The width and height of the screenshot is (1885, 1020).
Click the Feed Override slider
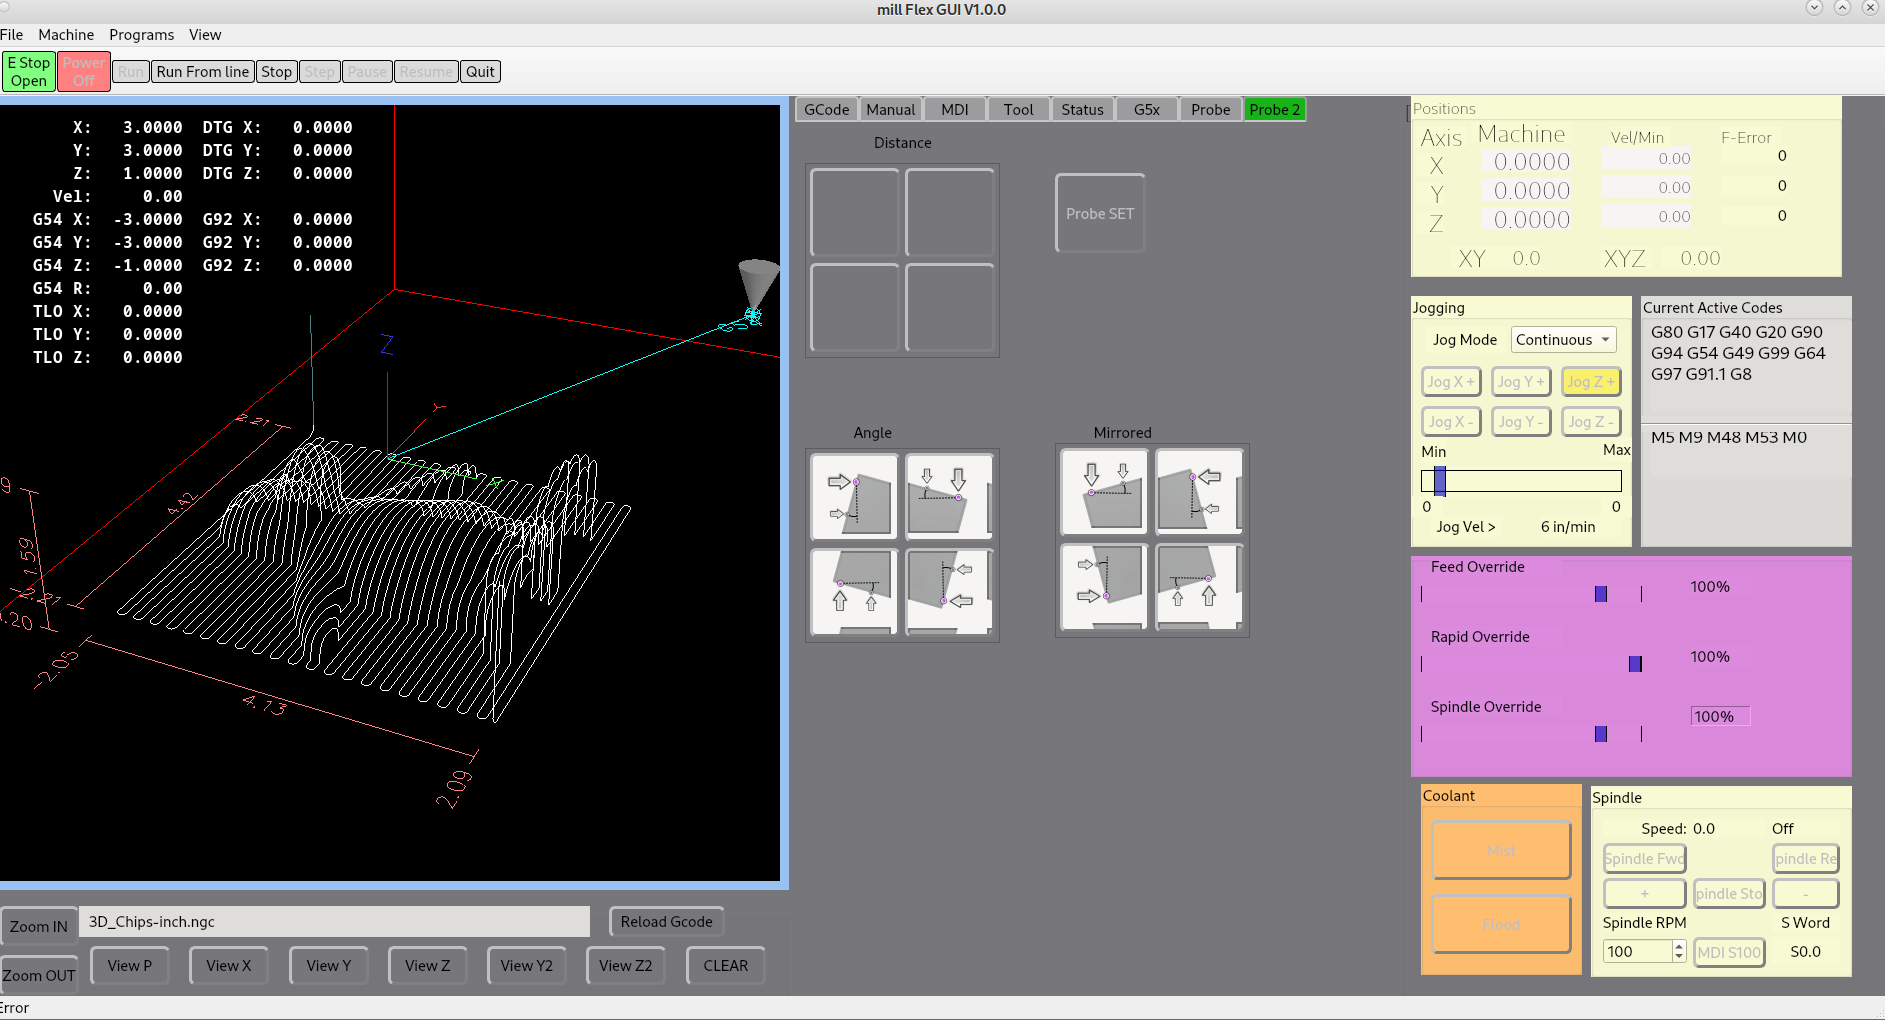tap(1531, 594)
